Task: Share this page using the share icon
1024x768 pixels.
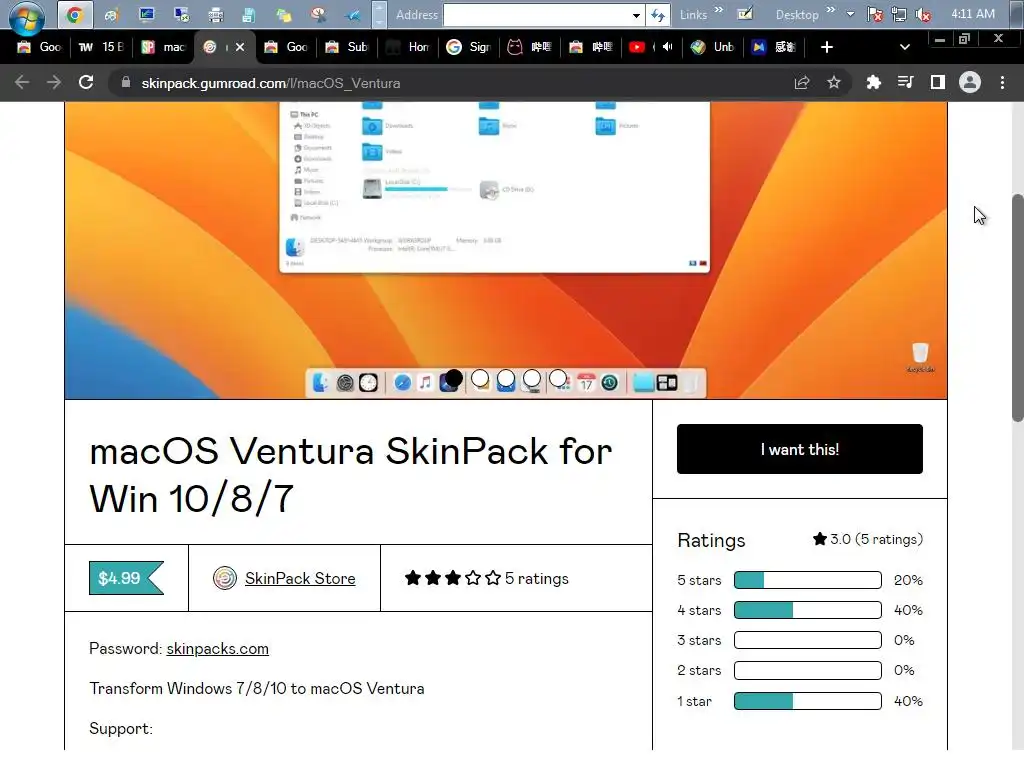Action: 802,82
